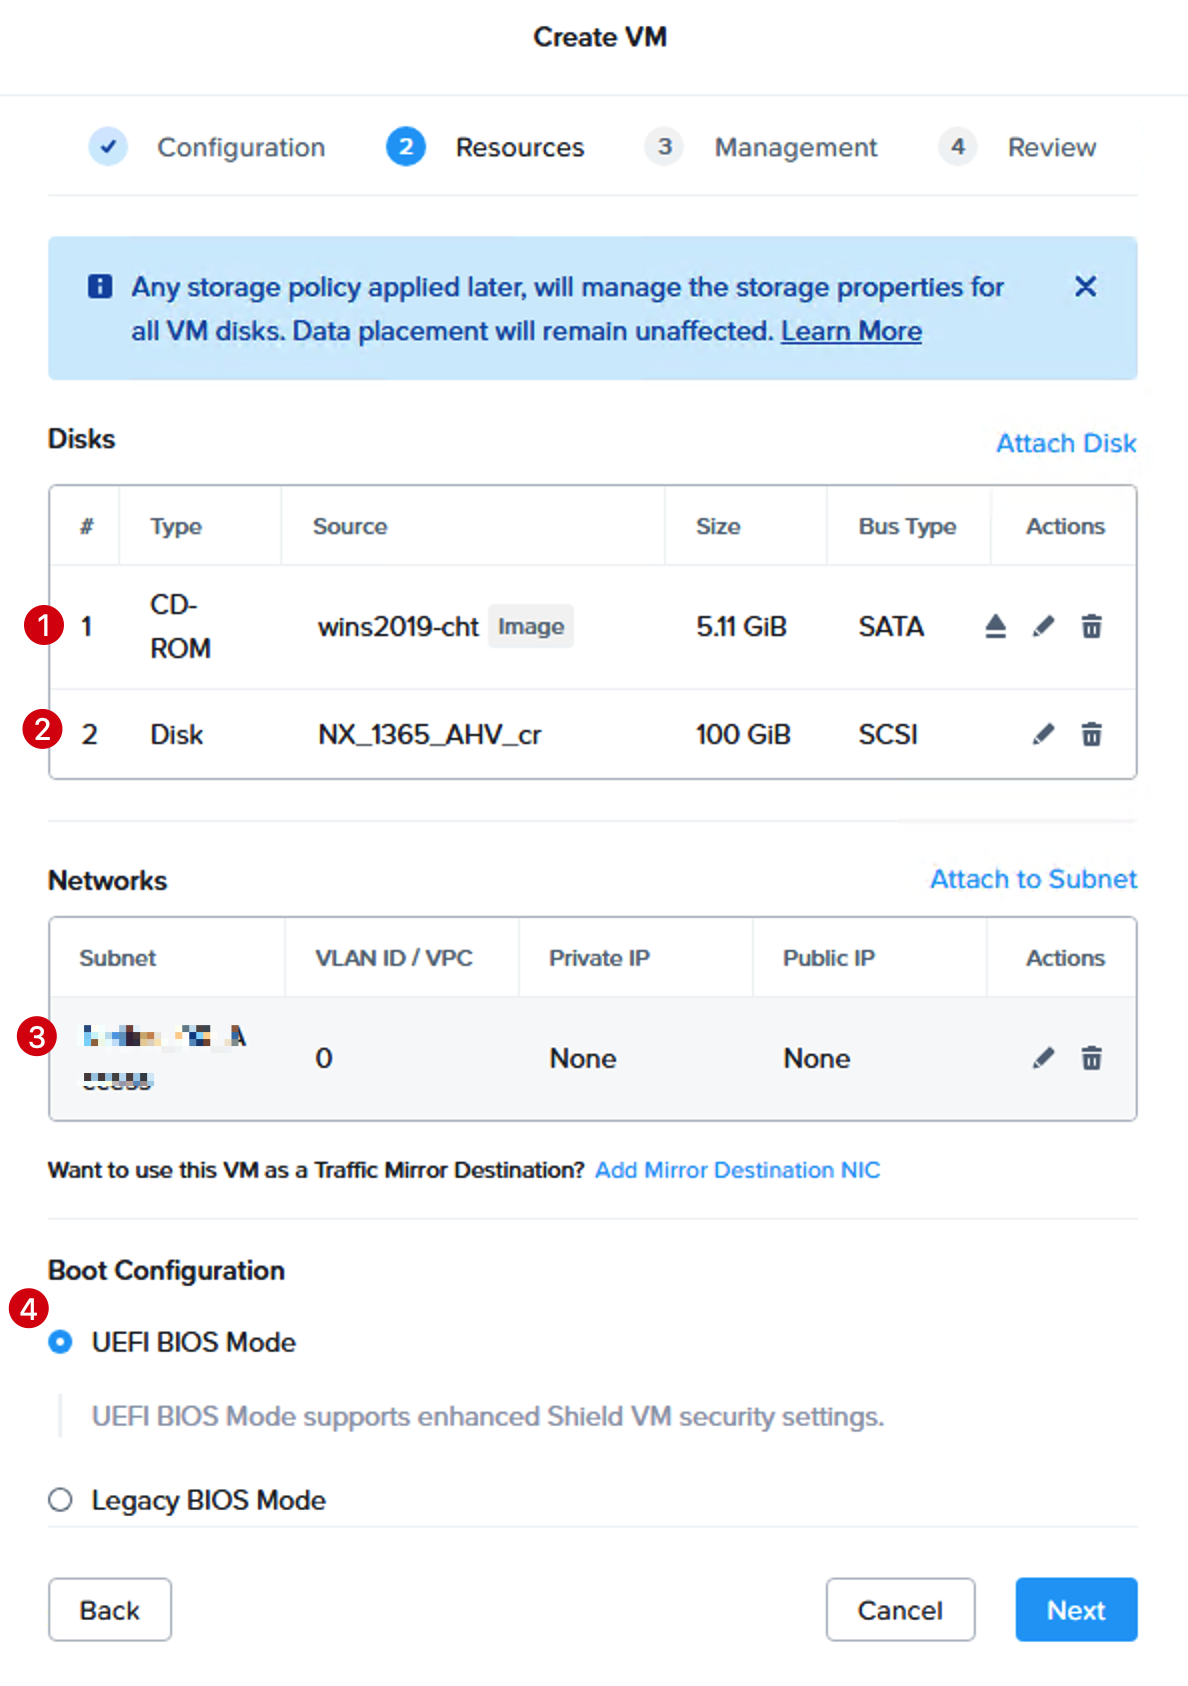Edit the attached subnet network entry

point(1043,1058)
